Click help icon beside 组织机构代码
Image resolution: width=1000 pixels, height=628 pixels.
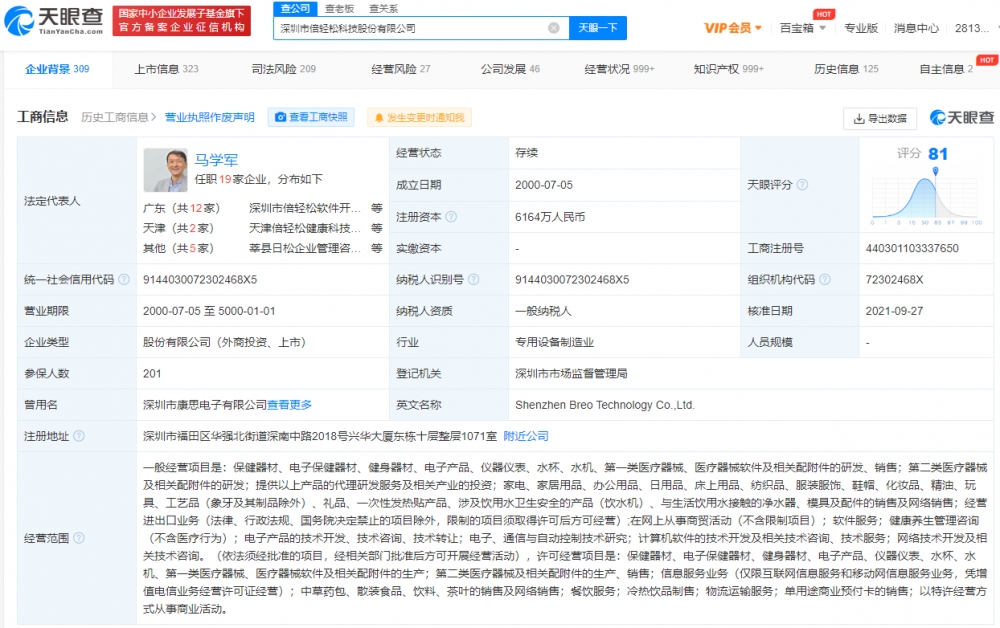pyautogui.click(x=825, y=279)
